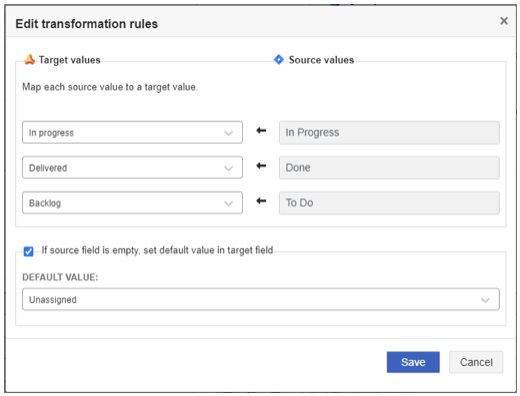Click the arrow beside In Progress source

click(261, 131)
